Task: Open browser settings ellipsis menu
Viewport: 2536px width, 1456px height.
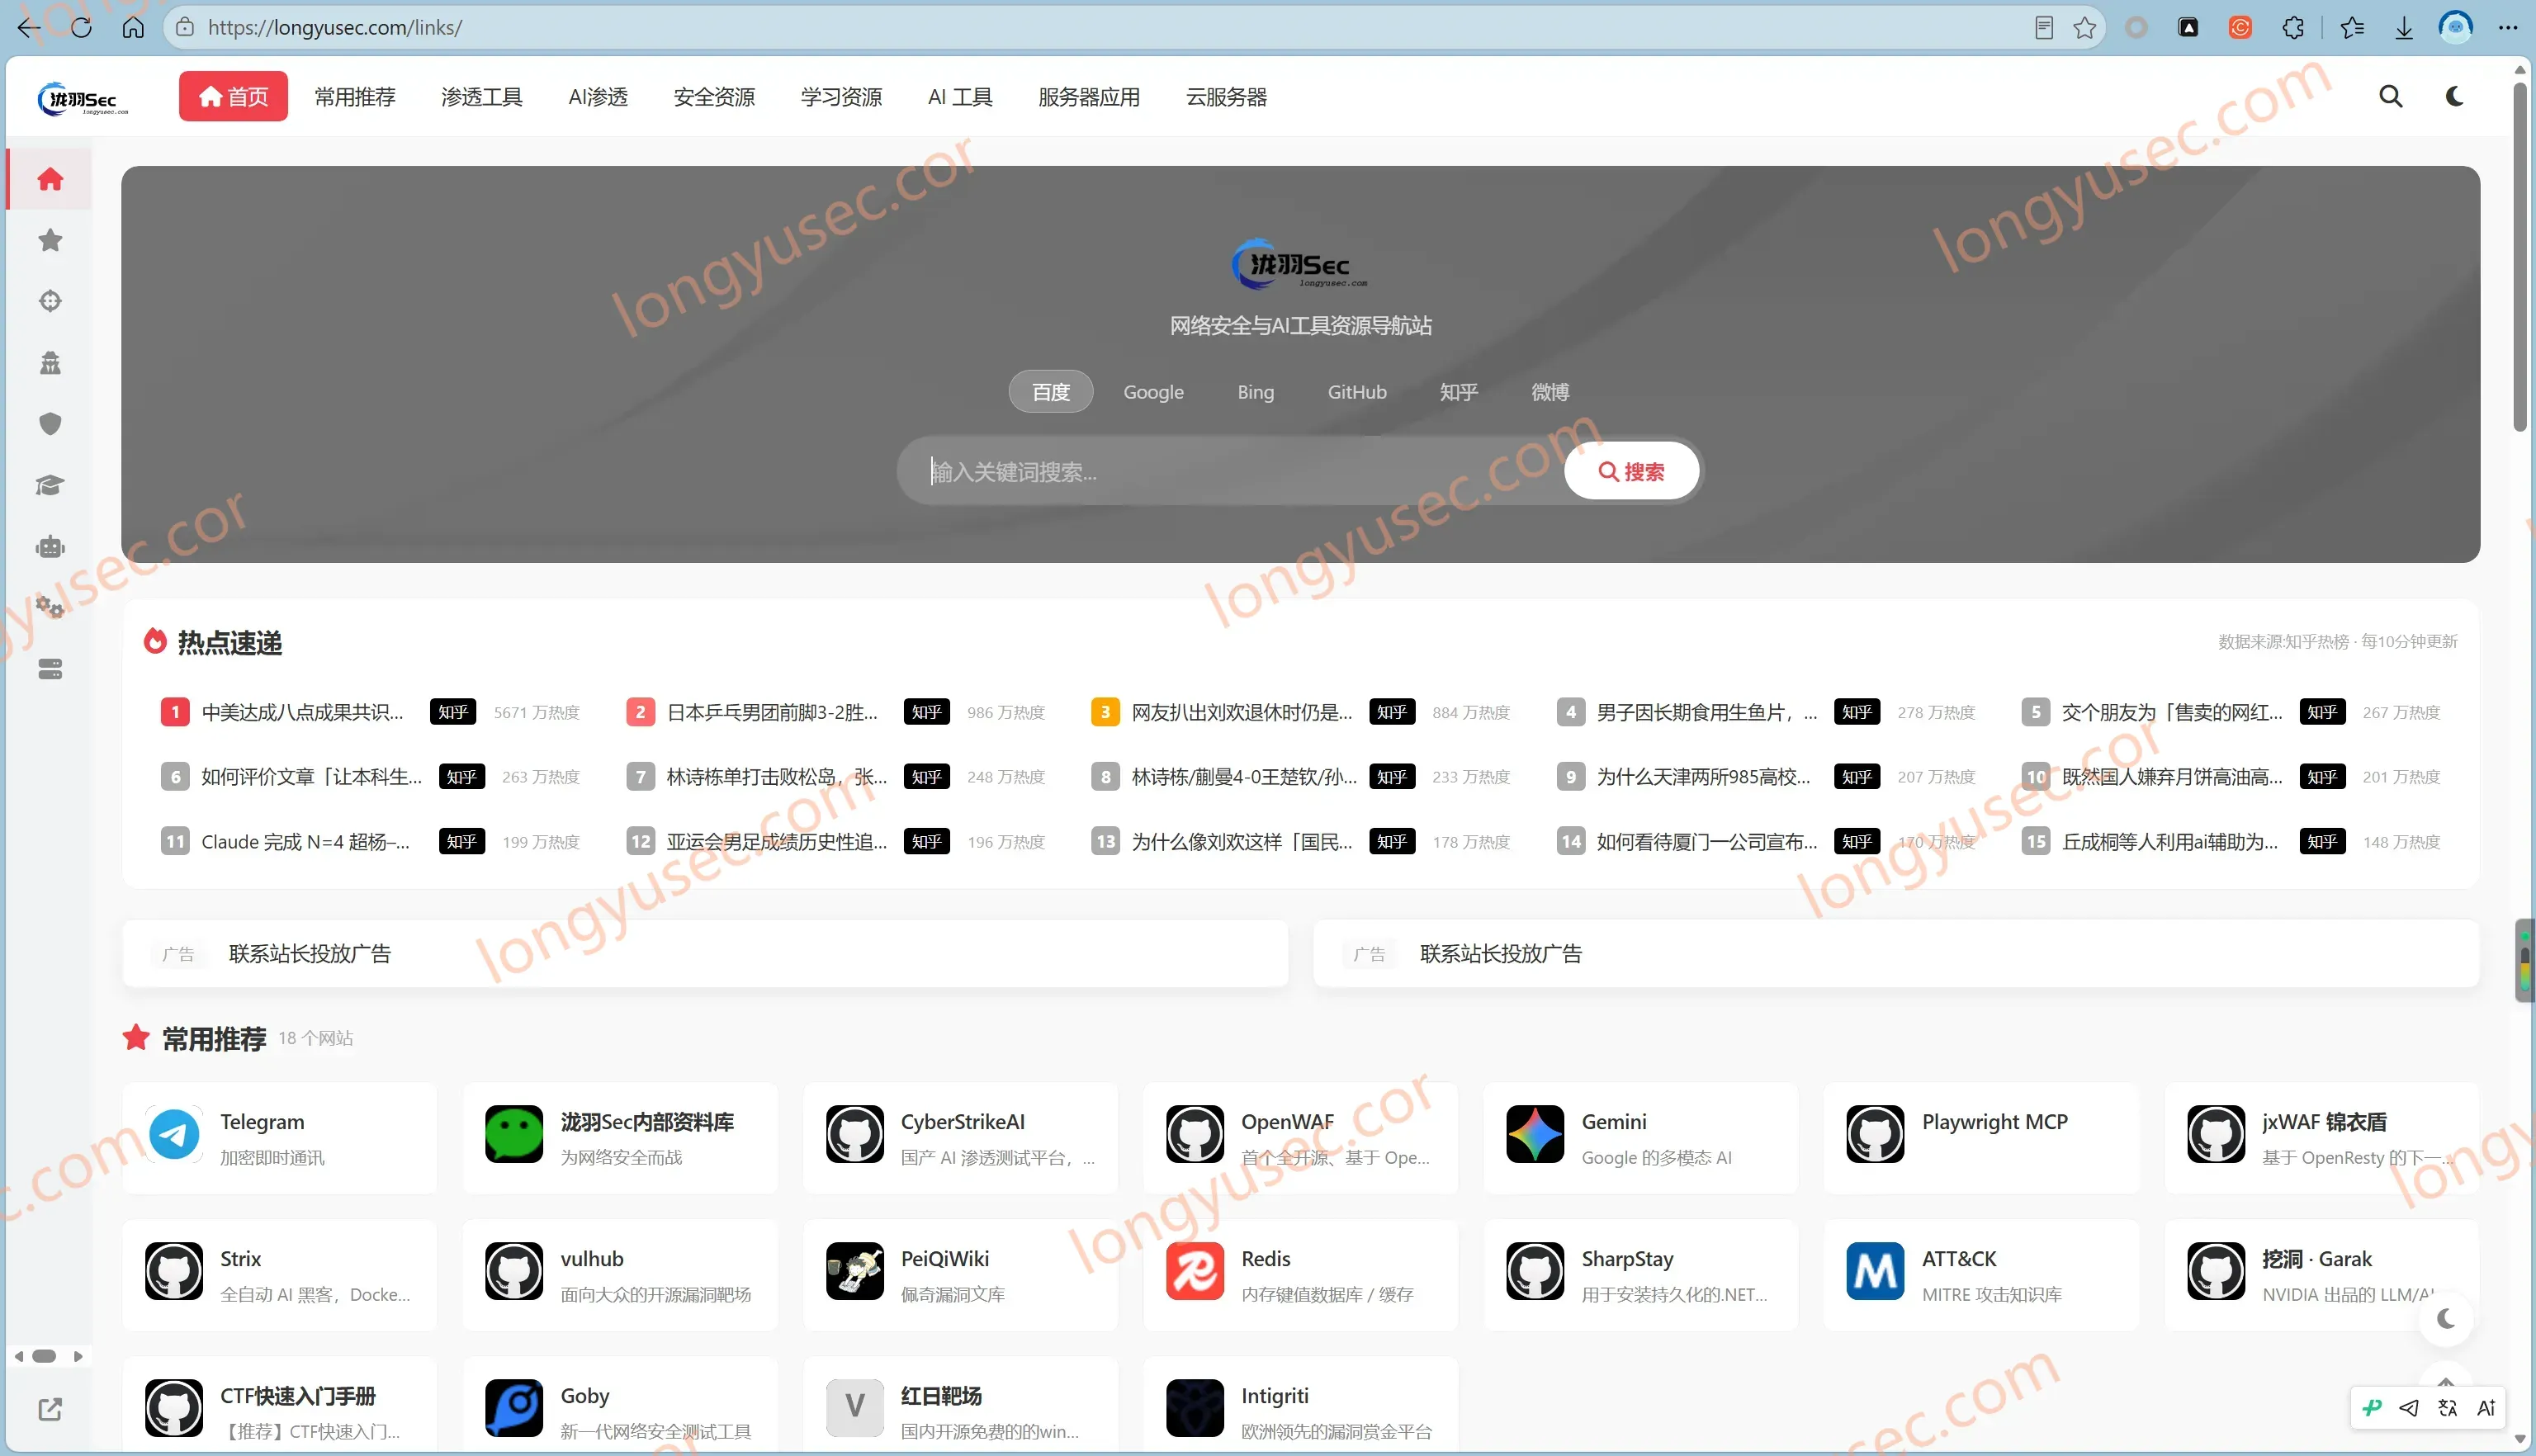Action: [x=2508, y=27]
